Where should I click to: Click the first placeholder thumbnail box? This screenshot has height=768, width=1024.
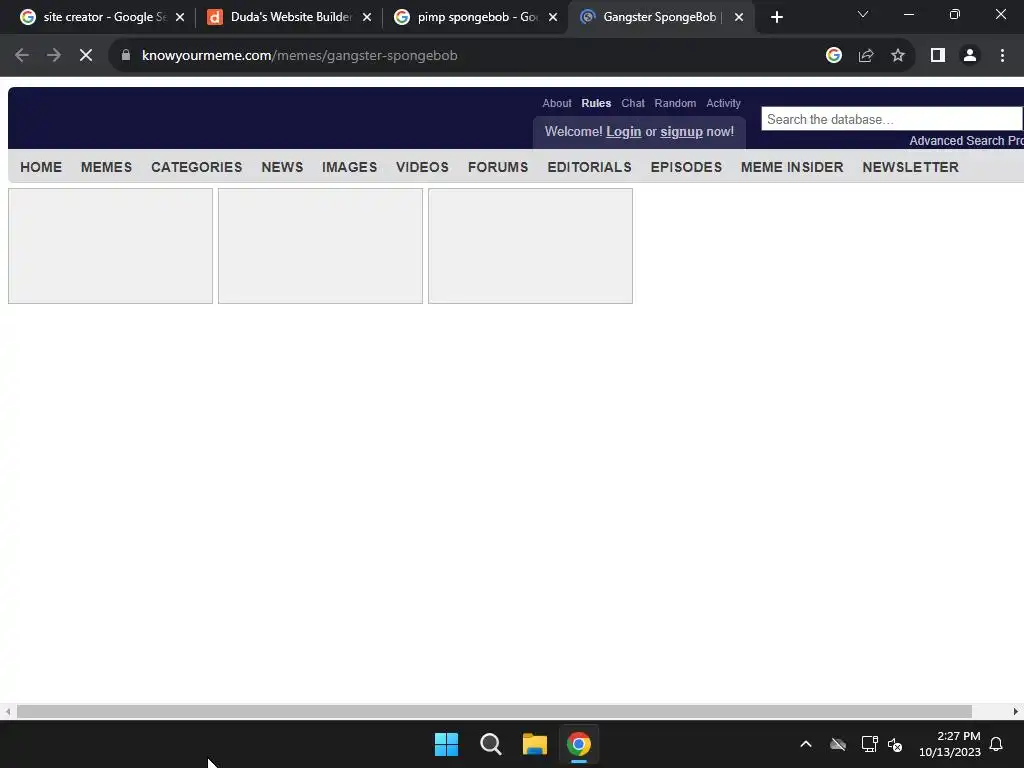(110, 246)
